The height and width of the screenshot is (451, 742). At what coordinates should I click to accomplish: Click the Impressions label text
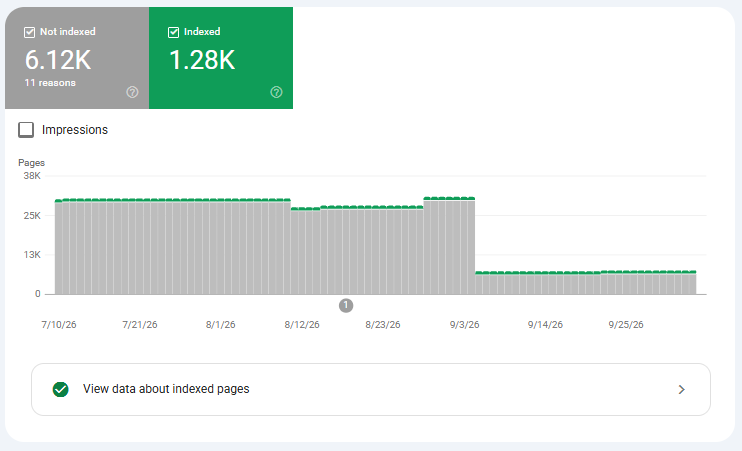click(75, 130)
